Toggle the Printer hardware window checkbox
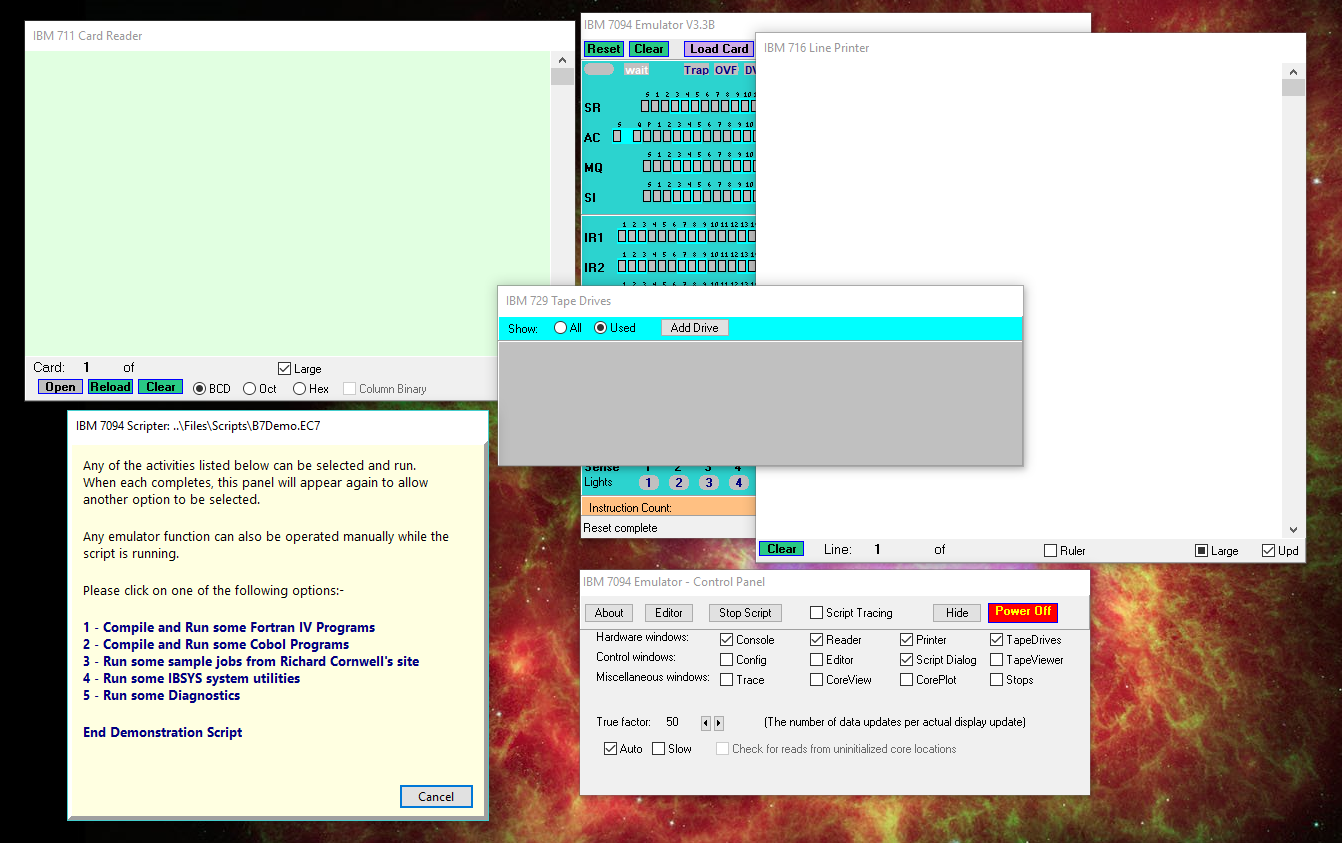The width and height of the screenshot is (1342, 843). pos(907,640)
